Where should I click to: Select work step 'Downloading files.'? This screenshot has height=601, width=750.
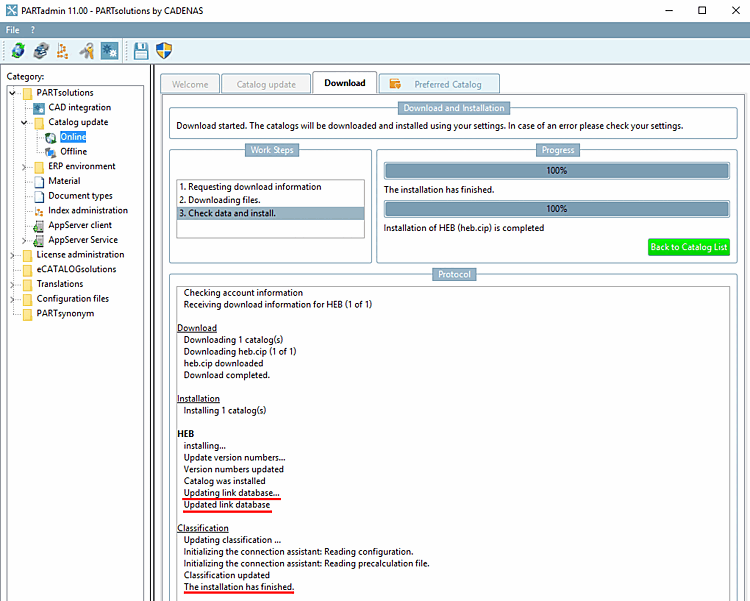click(x=270, y=200)
